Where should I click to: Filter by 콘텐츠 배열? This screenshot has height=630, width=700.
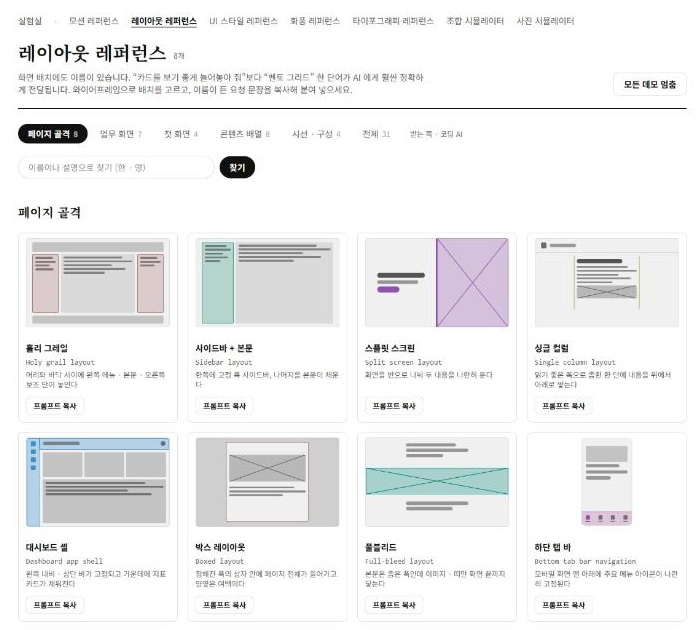[x=245, y=134]
